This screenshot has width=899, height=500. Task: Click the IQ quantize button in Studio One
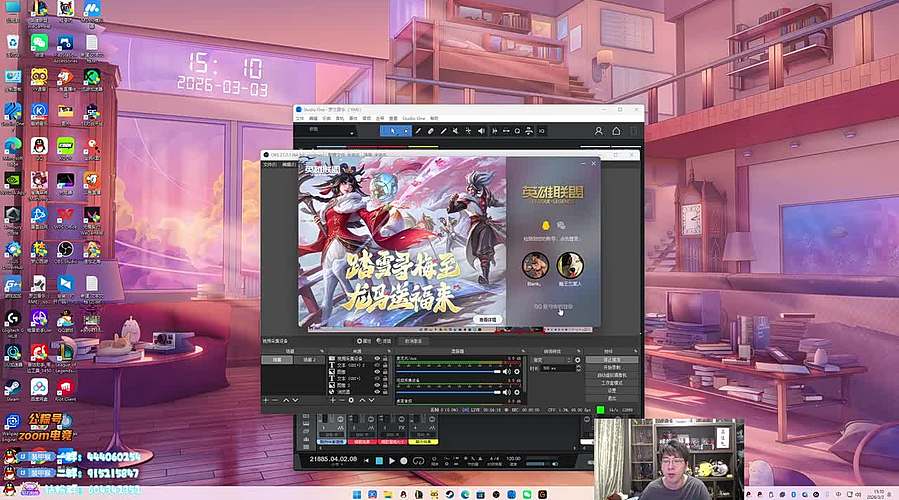[541, 131]
